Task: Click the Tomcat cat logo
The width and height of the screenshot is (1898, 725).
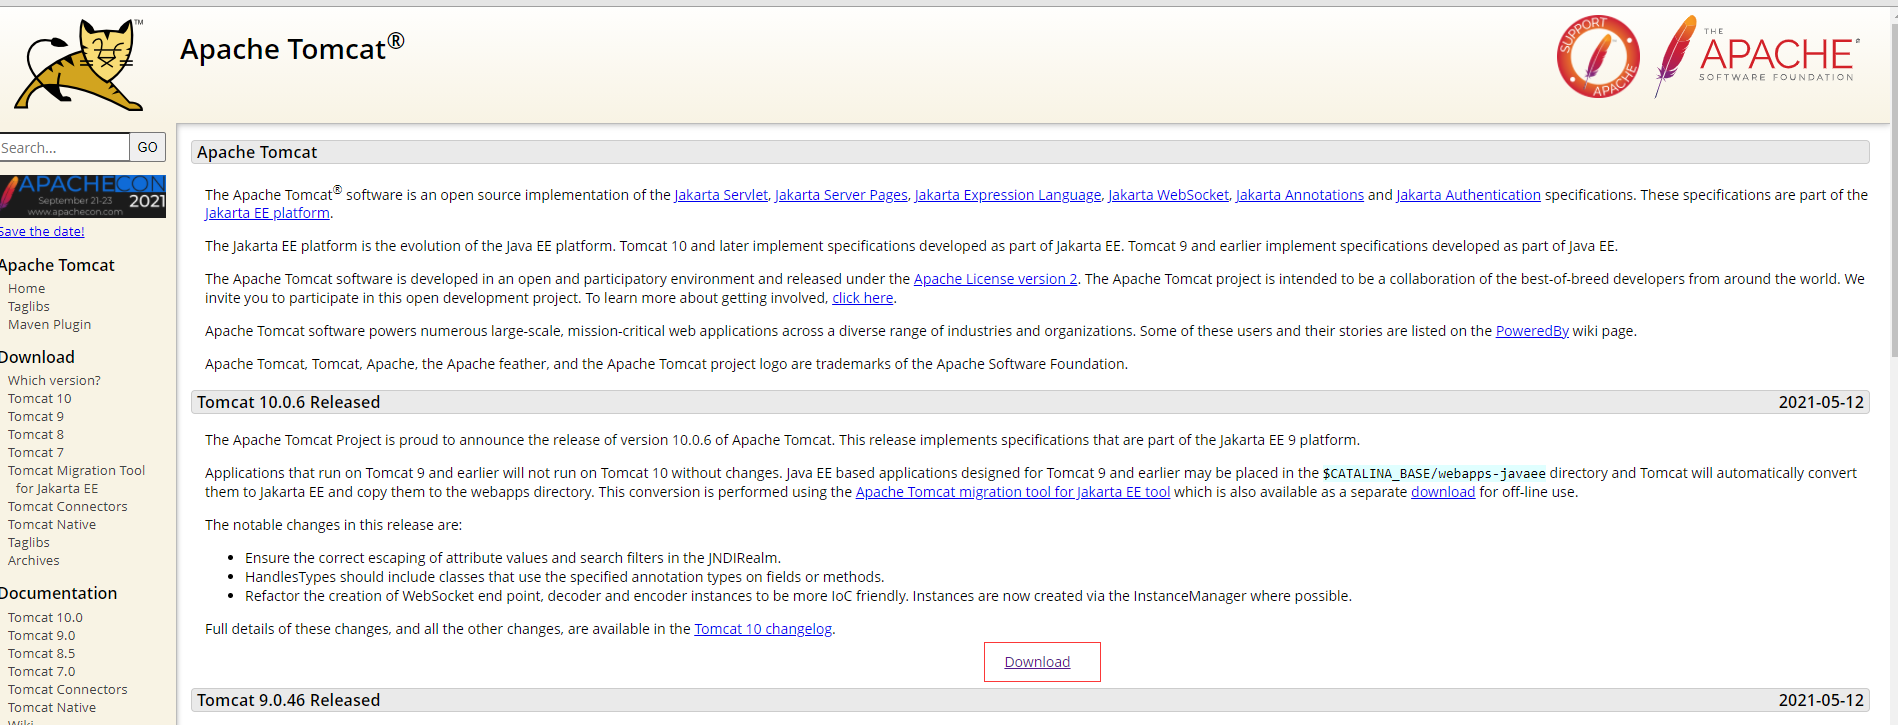Action: [x=79, y=64]
